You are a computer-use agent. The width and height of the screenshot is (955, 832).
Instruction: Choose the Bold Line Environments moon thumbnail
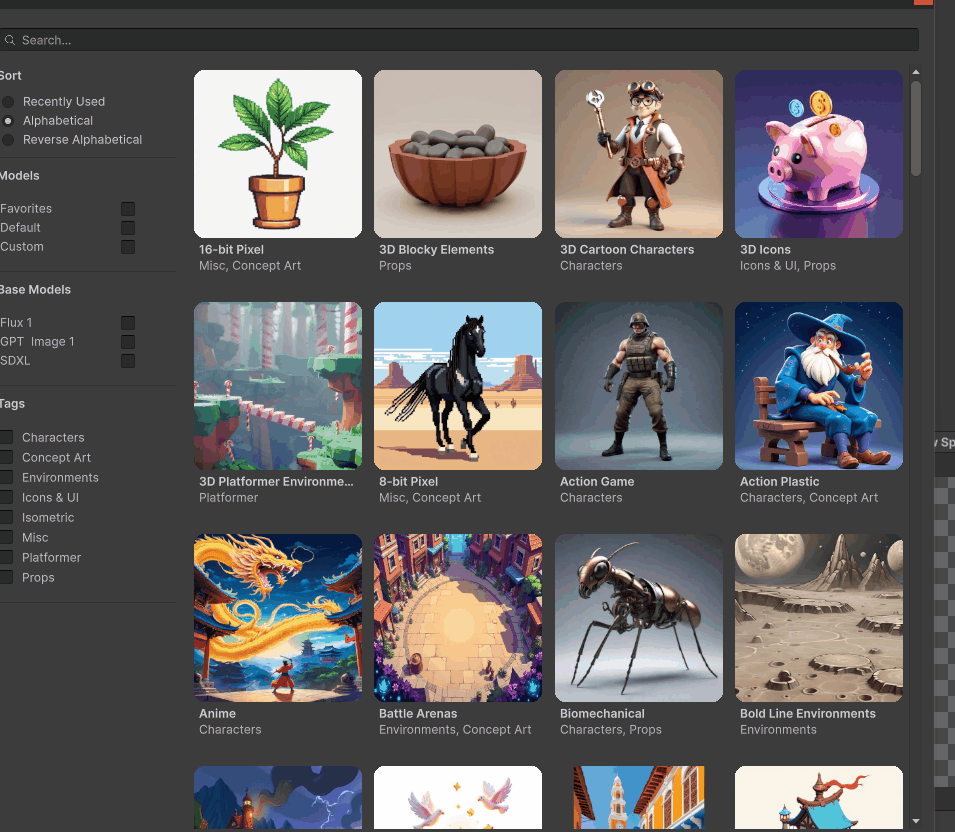819,618
